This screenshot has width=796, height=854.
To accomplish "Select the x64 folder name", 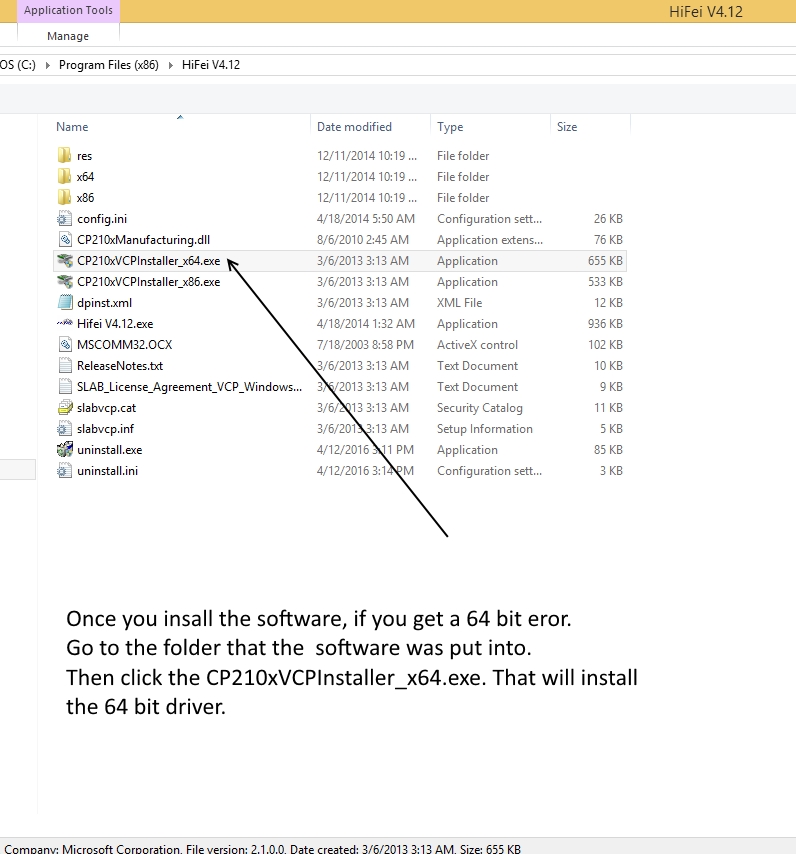I will pos(85,176).
